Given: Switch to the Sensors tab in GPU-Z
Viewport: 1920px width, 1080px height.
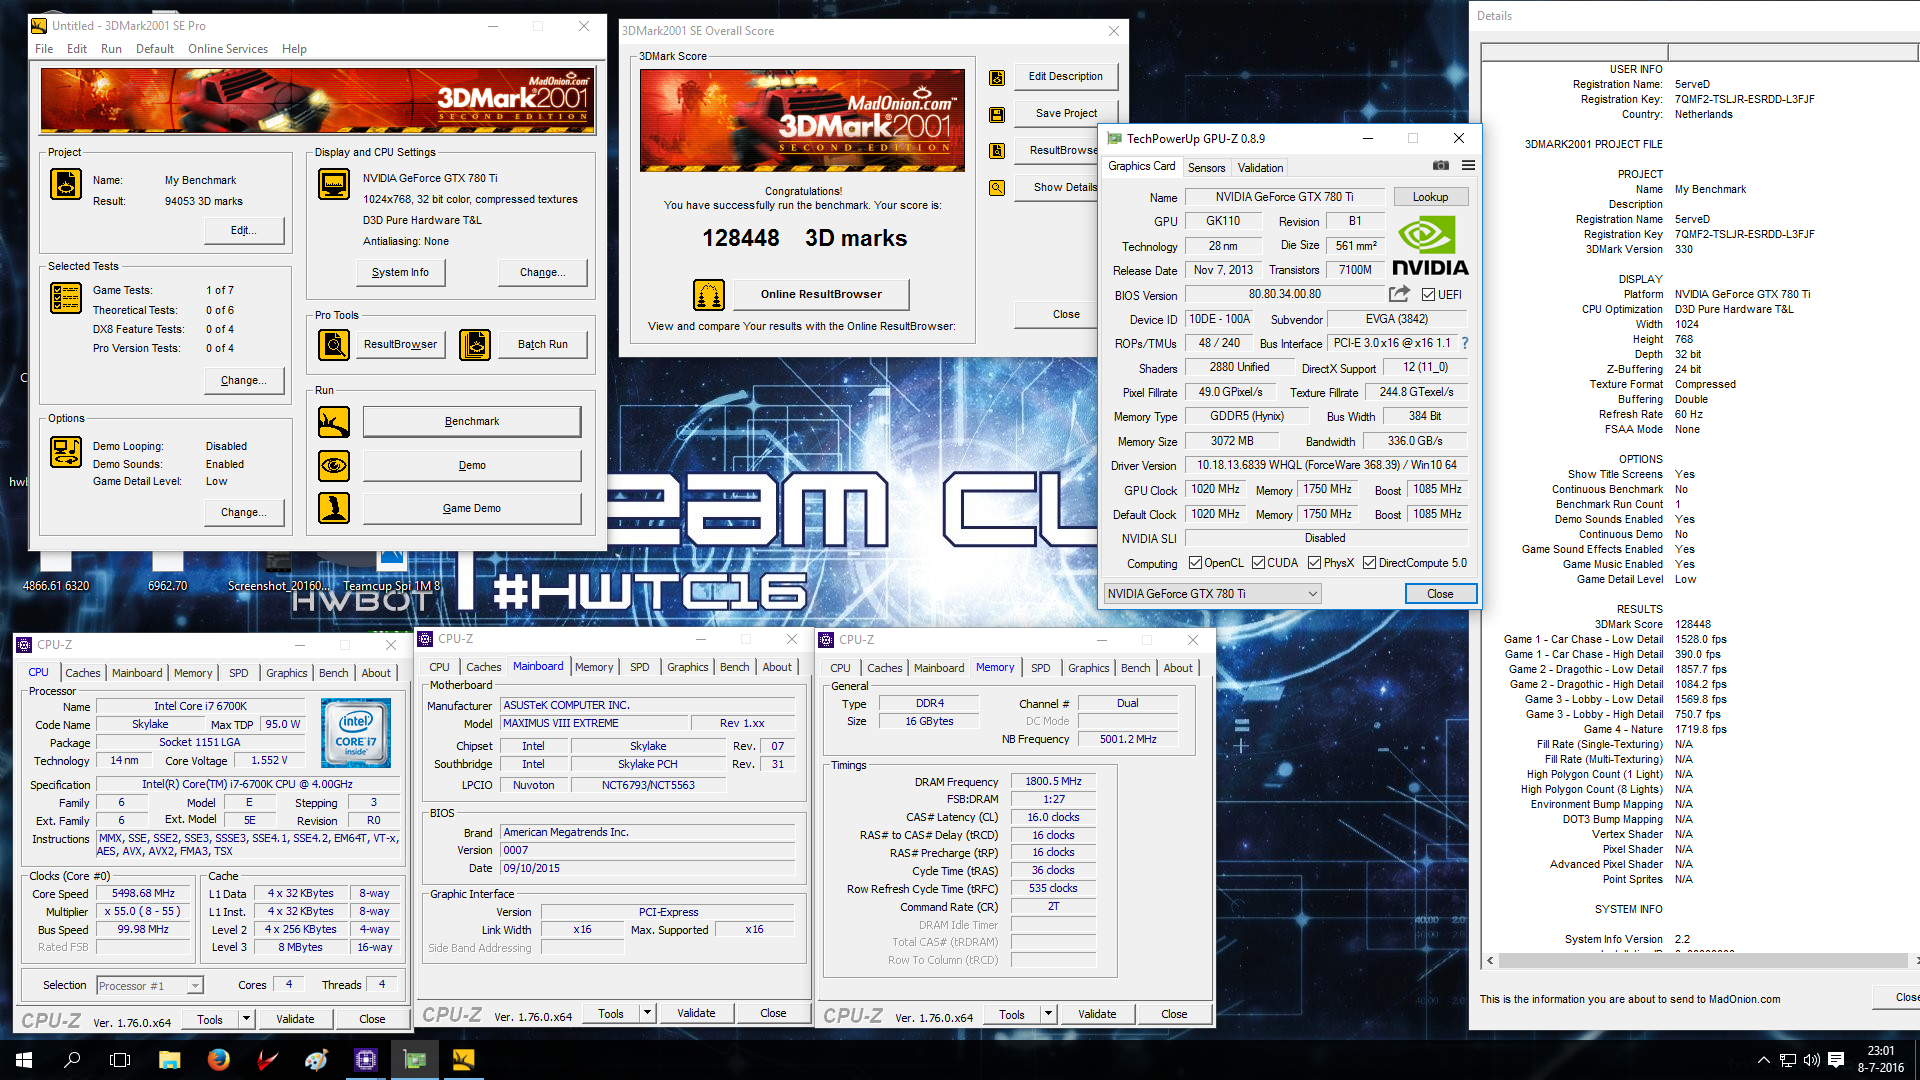Looking at the screenshot, I should coord(1206,168).
